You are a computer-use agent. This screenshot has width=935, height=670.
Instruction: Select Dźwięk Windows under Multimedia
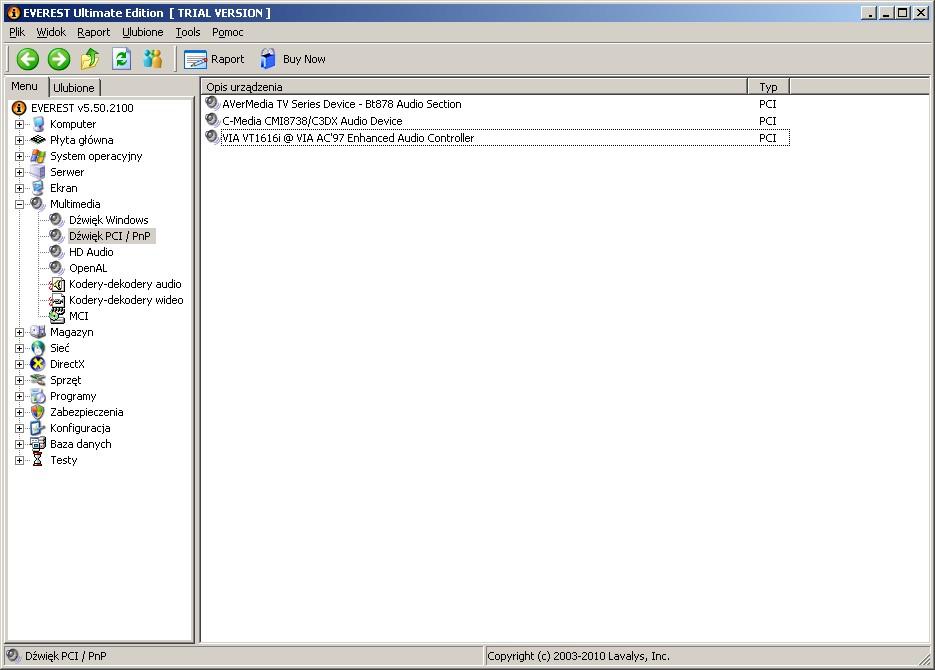[109, 220]
